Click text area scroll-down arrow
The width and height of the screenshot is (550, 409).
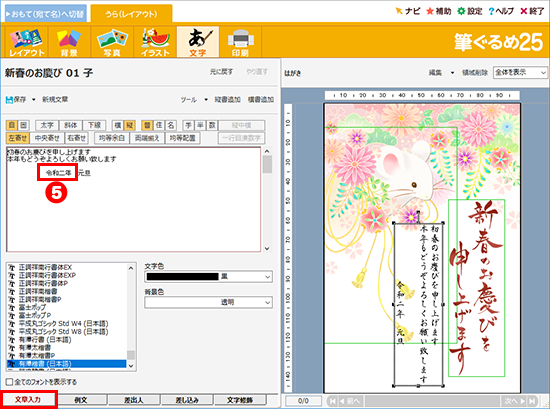pyautogui.click(x=267, y=248)
